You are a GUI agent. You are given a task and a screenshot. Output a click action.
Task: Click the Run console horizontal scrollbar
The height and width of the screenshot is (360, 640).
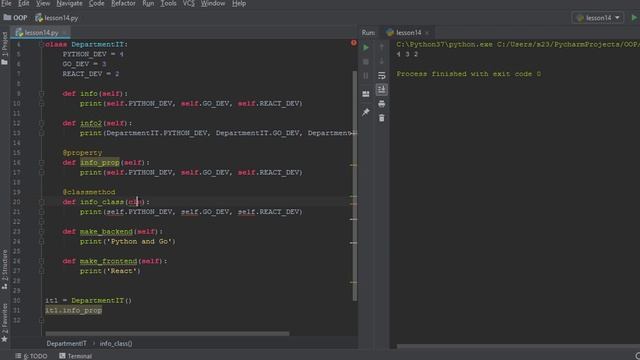click(518, 346)
